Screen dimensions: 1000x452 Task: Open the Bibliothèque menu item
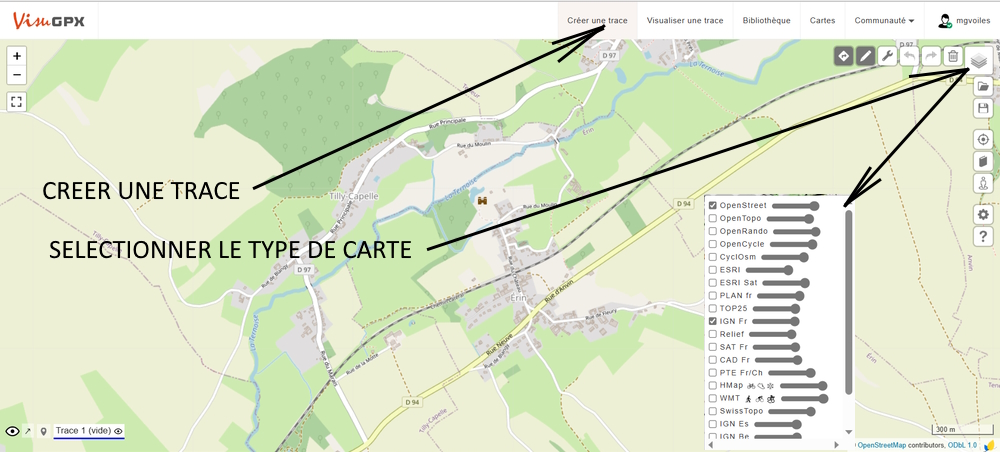(766, 20)
